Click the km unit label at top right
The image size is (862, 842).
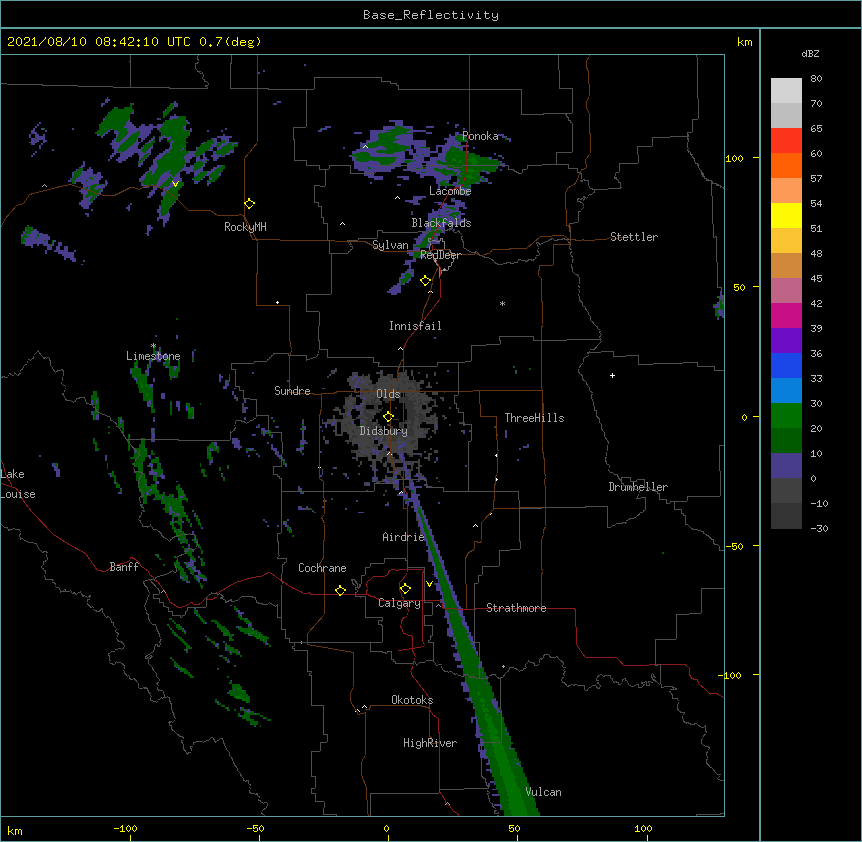[x=745, y=42]
